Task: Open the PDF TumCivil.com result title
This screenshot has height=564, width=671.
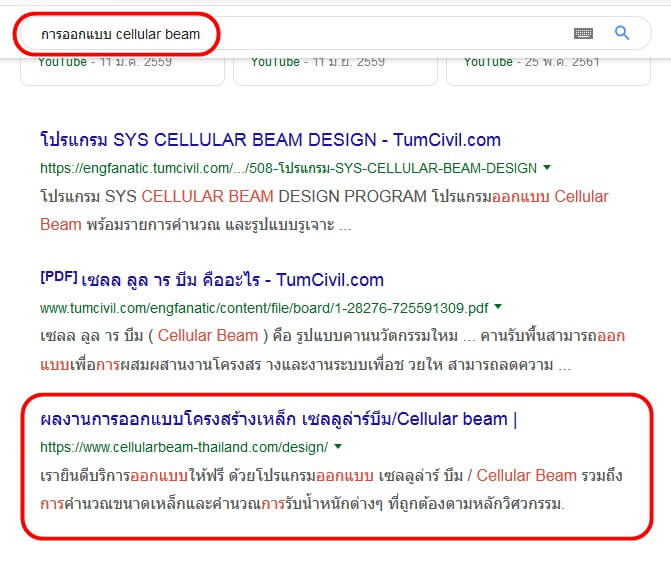Action: tap(212, 280)
